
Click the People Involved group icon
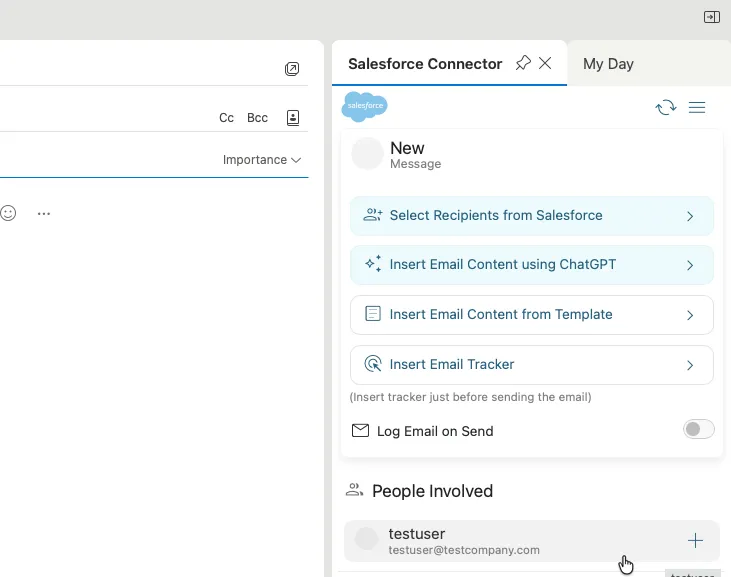pos(354,490)
